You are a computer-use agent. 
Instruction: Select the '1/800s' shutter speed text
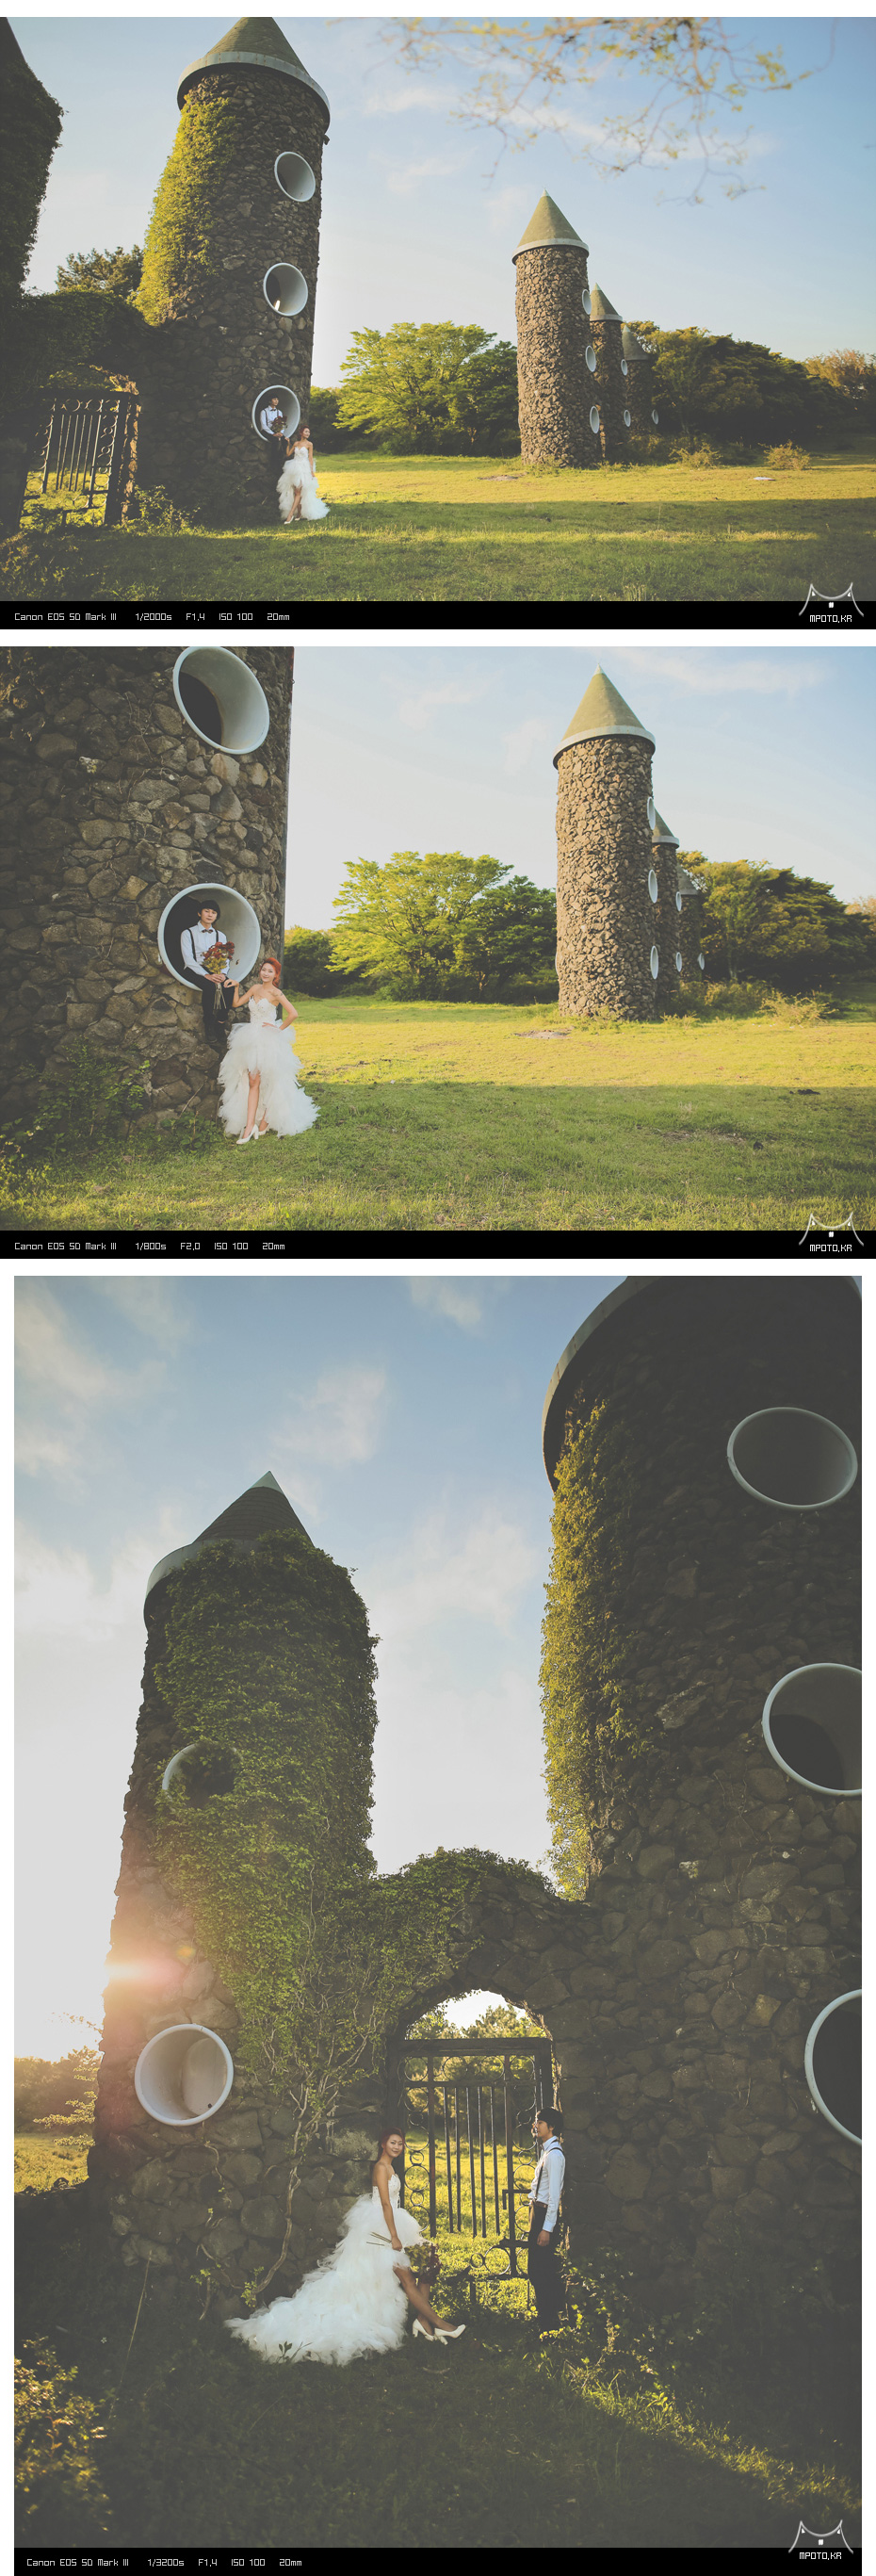click(150, 1246)
